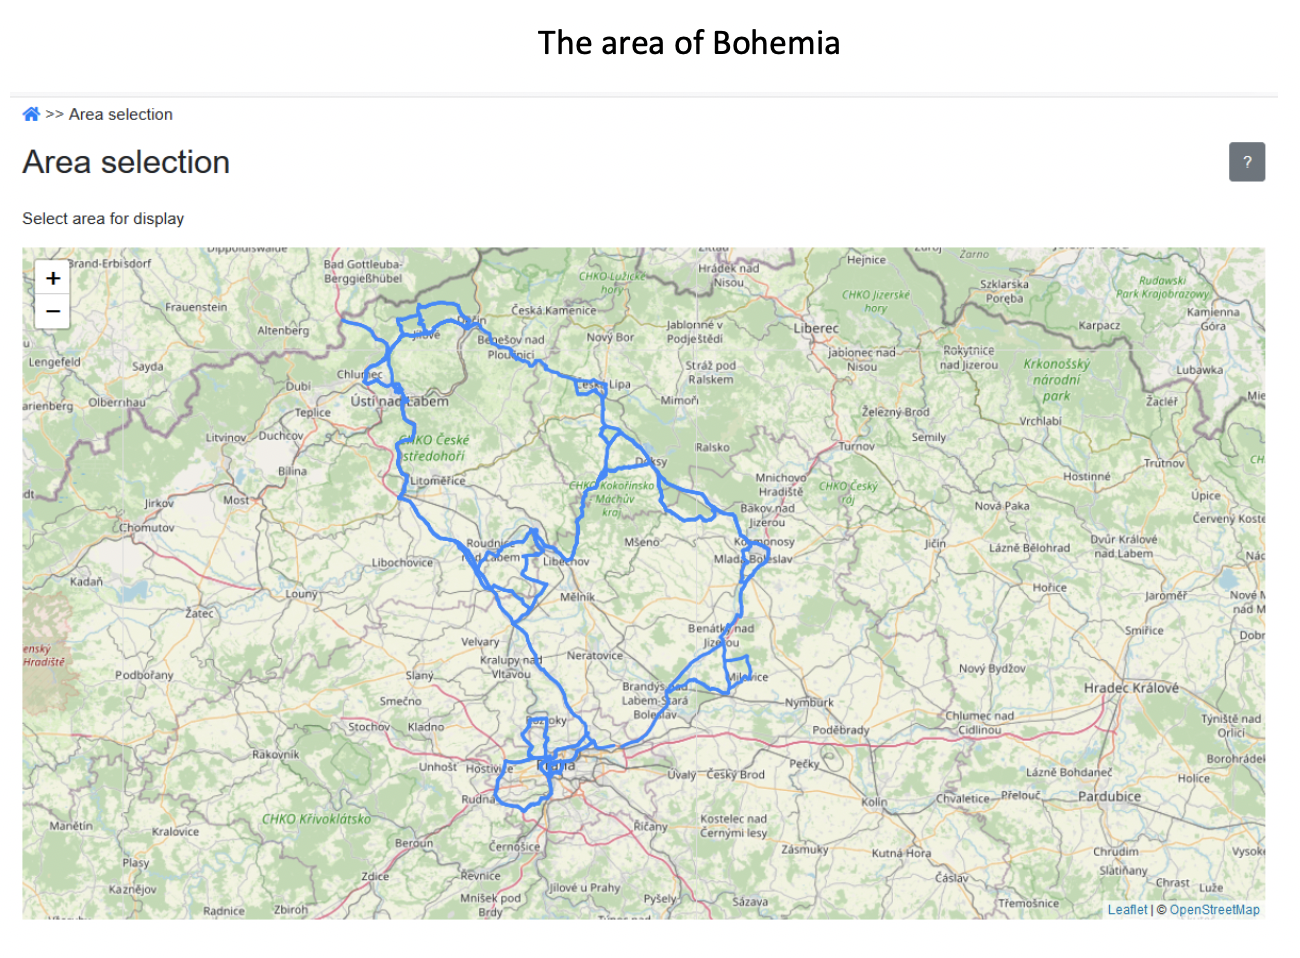Screen dimensions: 1300x958
Task: Open the OpenStreetMap attribution link
Action: tap(1214, 910)
